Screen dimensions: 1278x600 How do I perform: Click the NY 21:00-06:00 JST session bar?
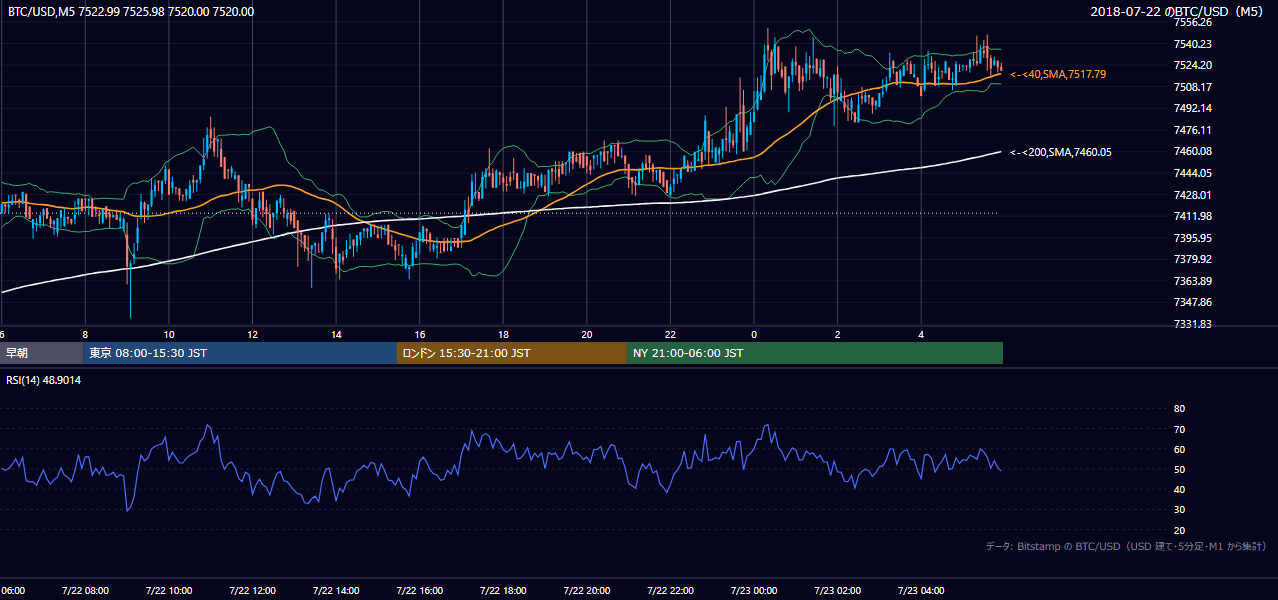815,353
